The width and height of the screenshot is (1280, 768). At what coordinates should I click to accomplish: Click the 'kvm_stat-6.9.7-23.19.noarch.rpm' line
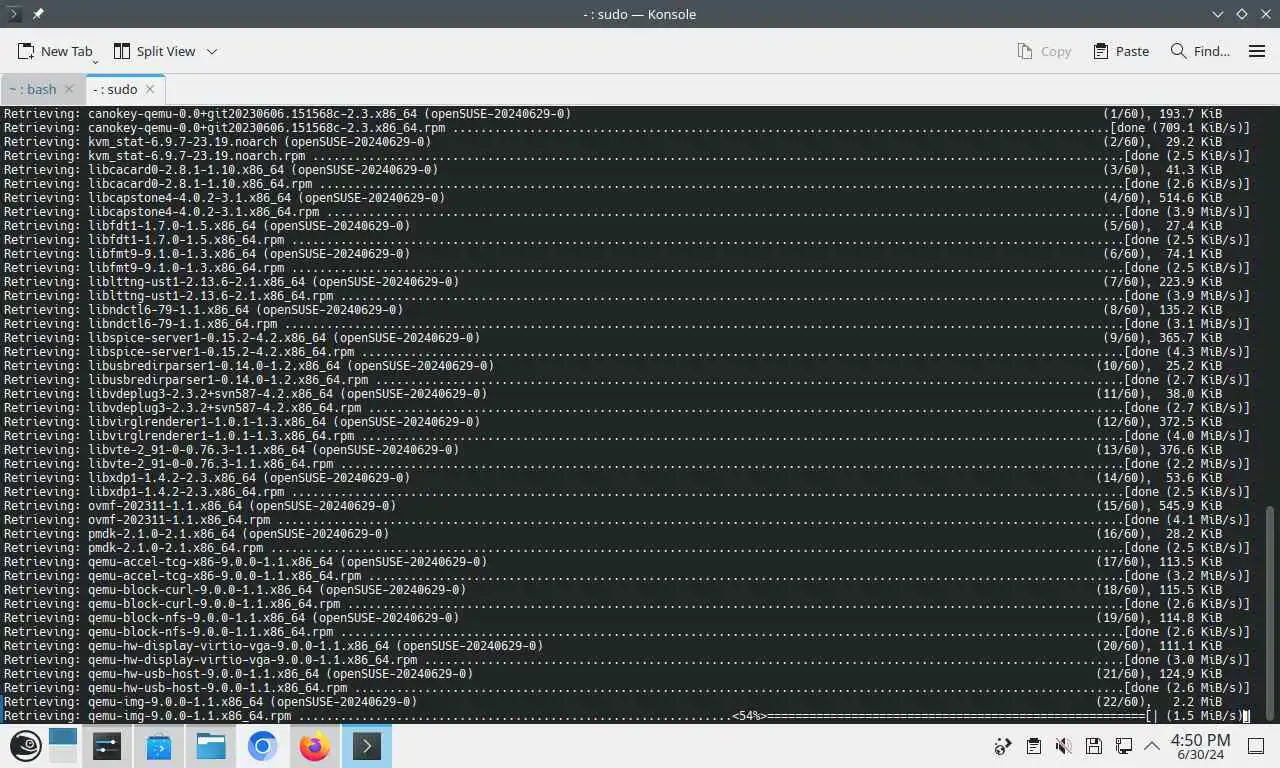click(x=626, y=156)
